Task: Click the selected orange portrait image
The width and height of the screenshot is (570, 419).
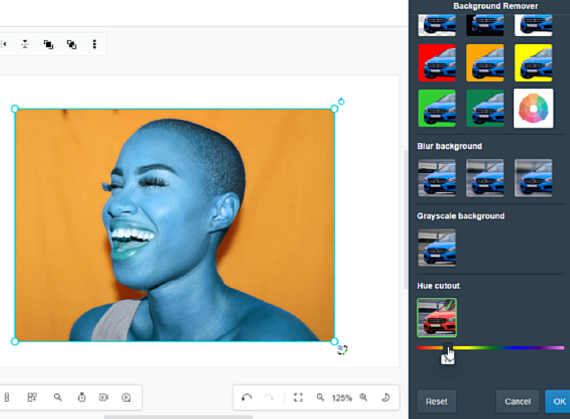Action: pyautogui.click(x=174, y=225)
